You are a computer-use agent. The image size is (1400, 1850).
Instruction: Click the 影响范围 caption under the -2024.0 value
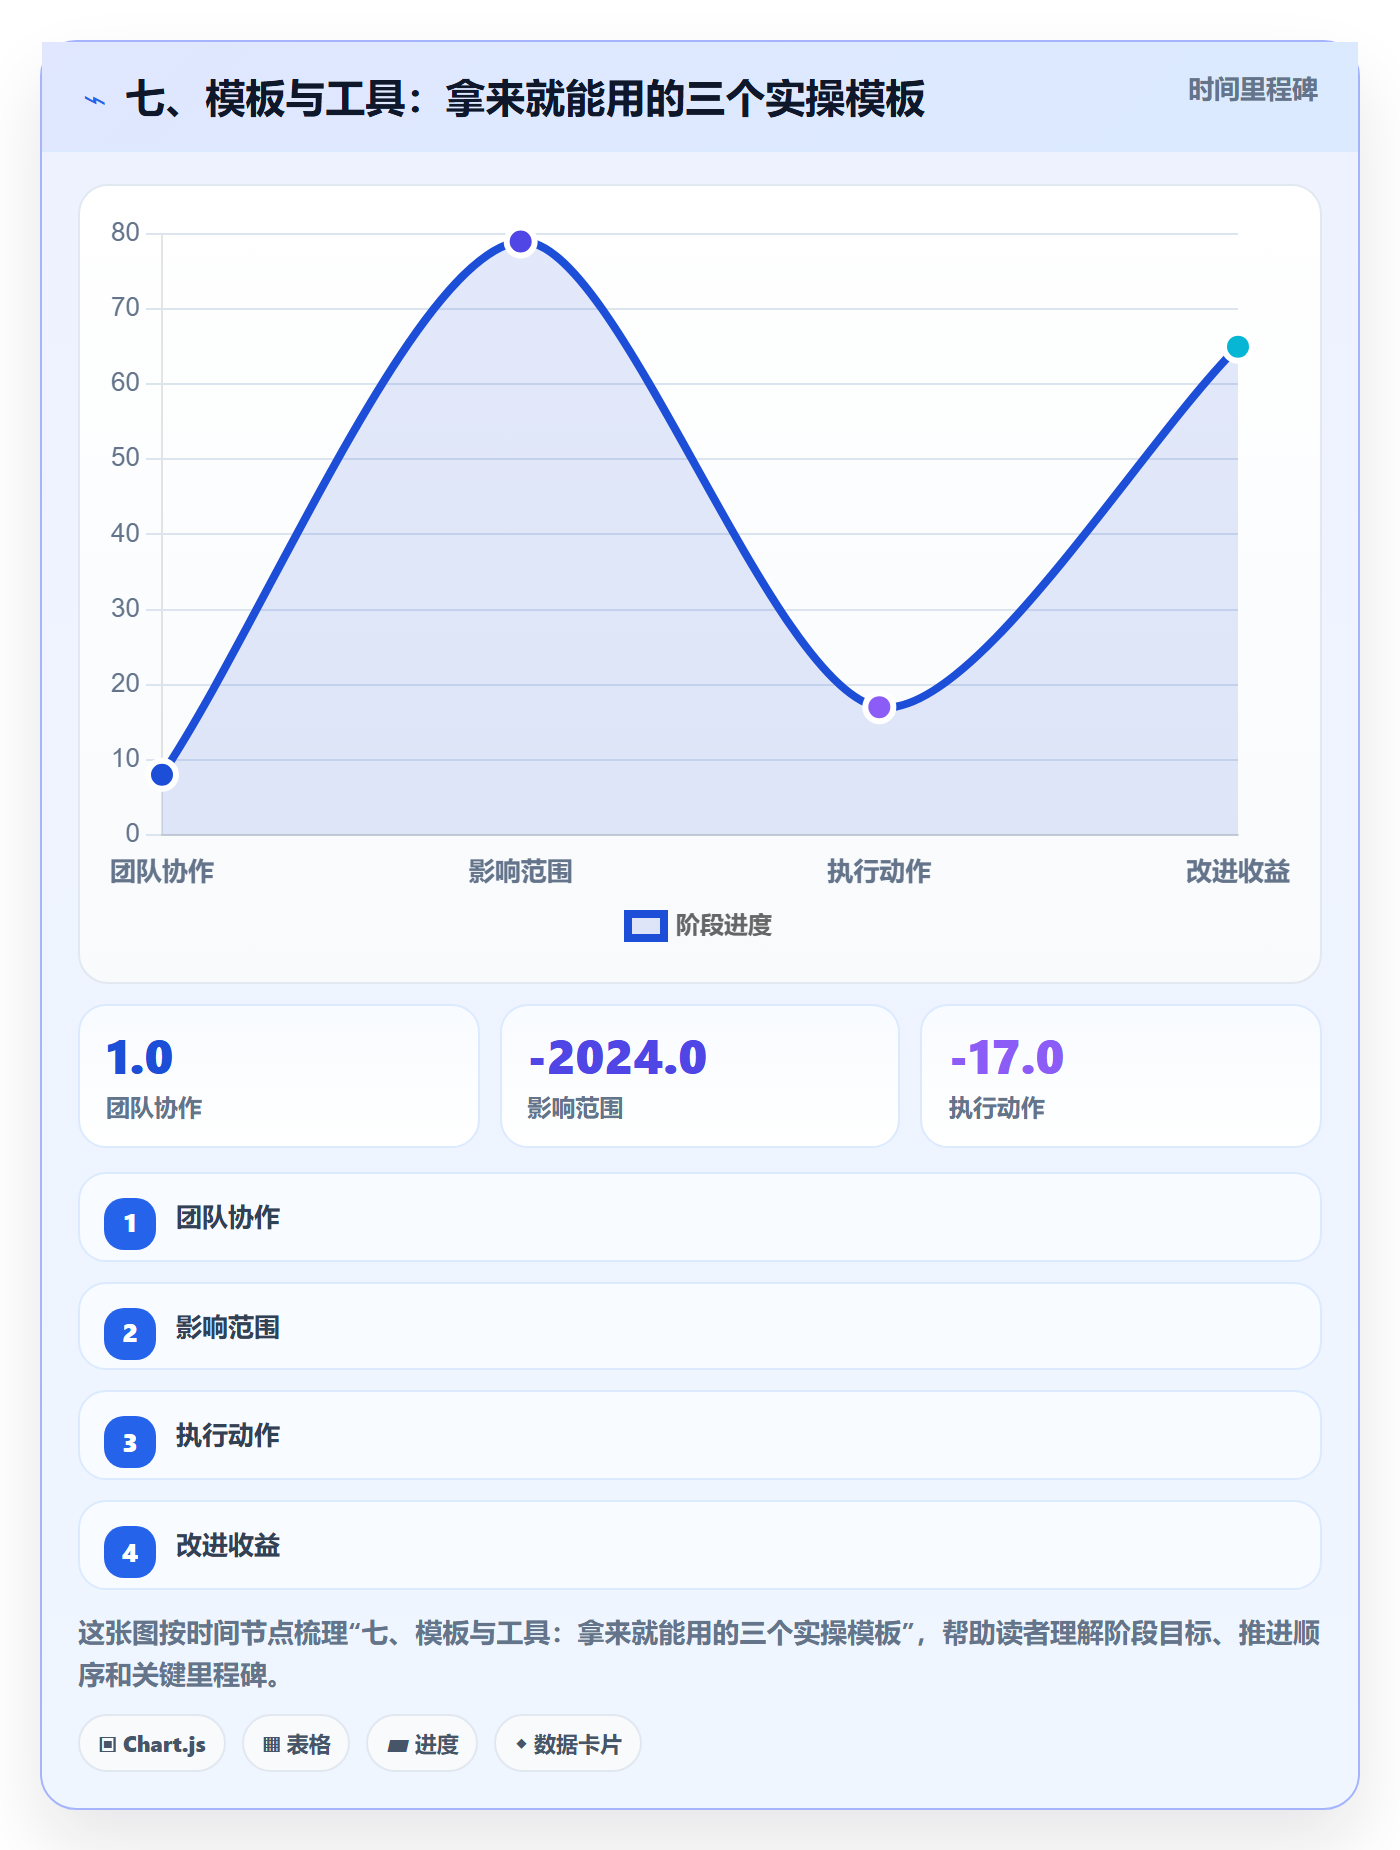coord(576,1108)
